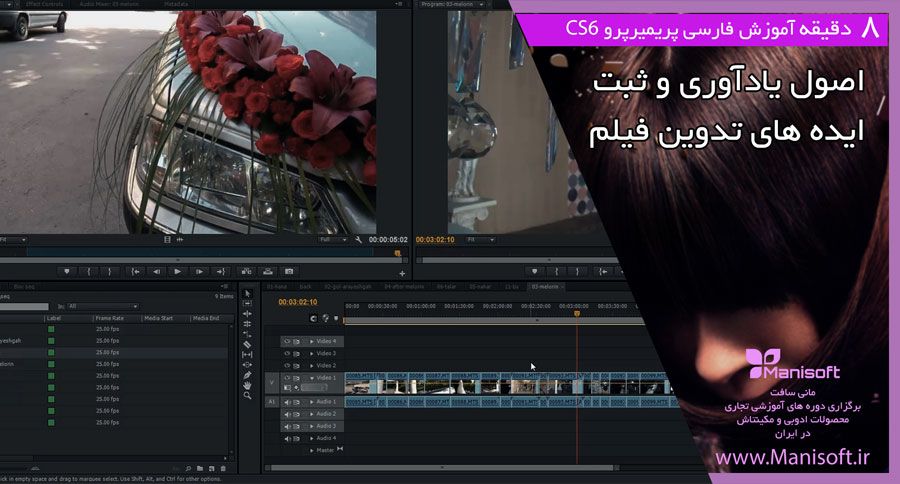Export frame with Source monitor camera icon
Screen dimensions: 900x484
[289, 272]
